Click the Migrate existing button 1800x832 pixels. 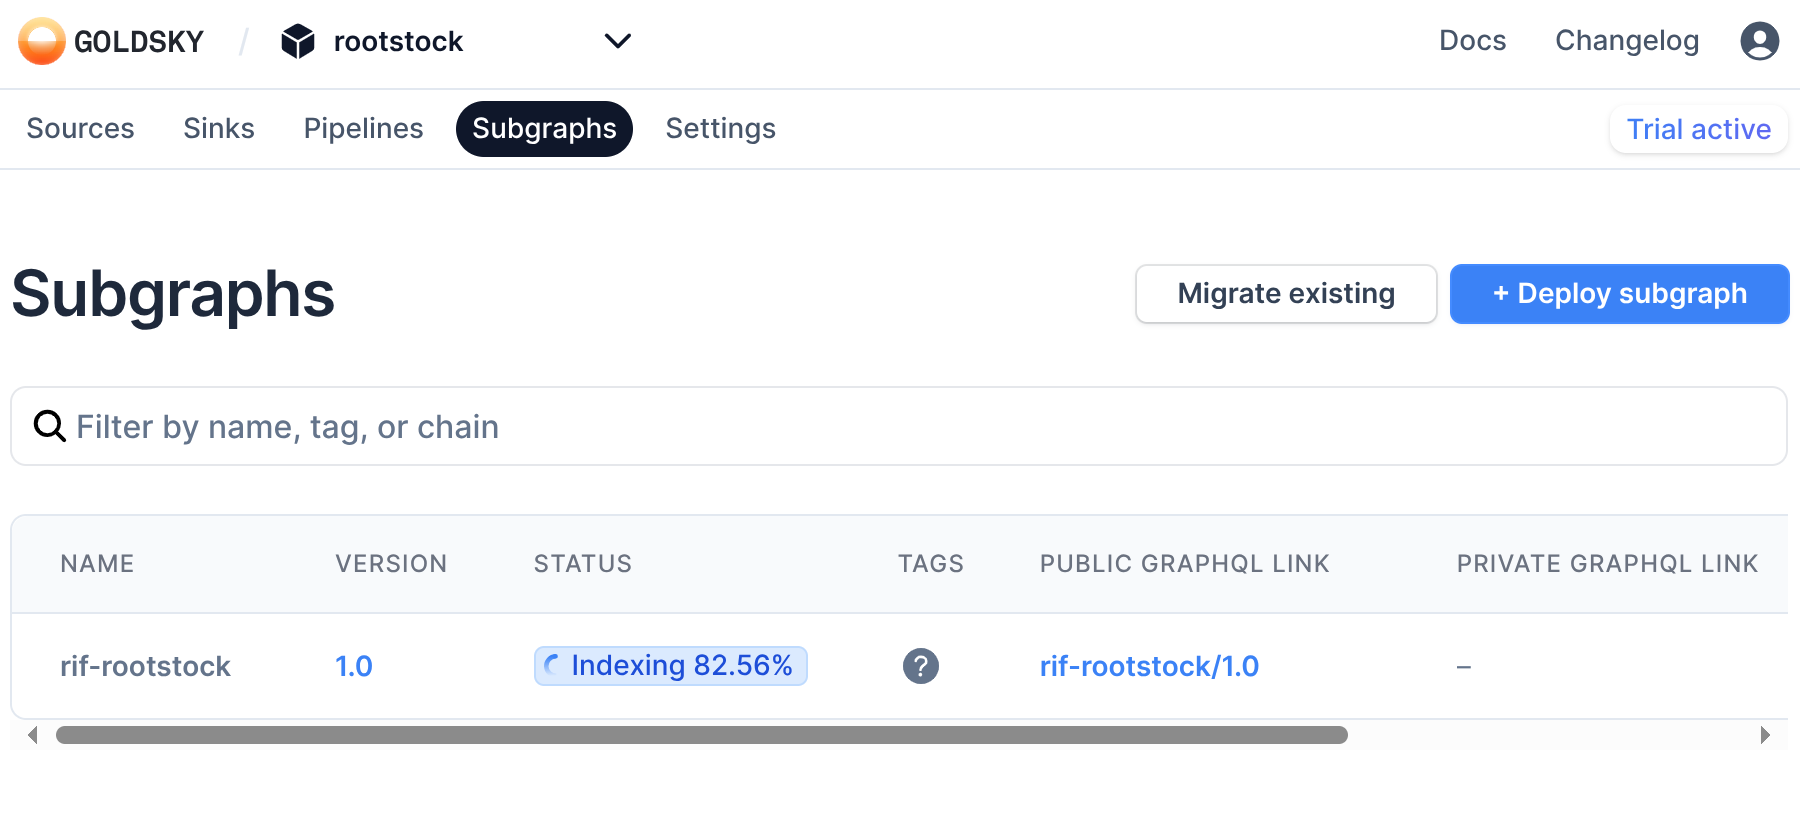[1285, 294]
